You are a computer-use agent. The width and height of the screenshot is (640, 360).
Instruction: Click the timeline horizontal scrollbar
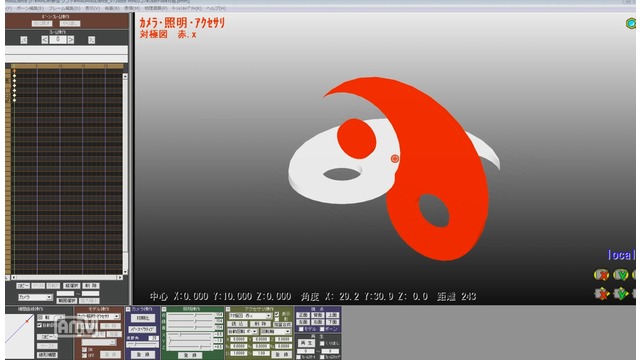pyautogui.click(x=67, y=278)
